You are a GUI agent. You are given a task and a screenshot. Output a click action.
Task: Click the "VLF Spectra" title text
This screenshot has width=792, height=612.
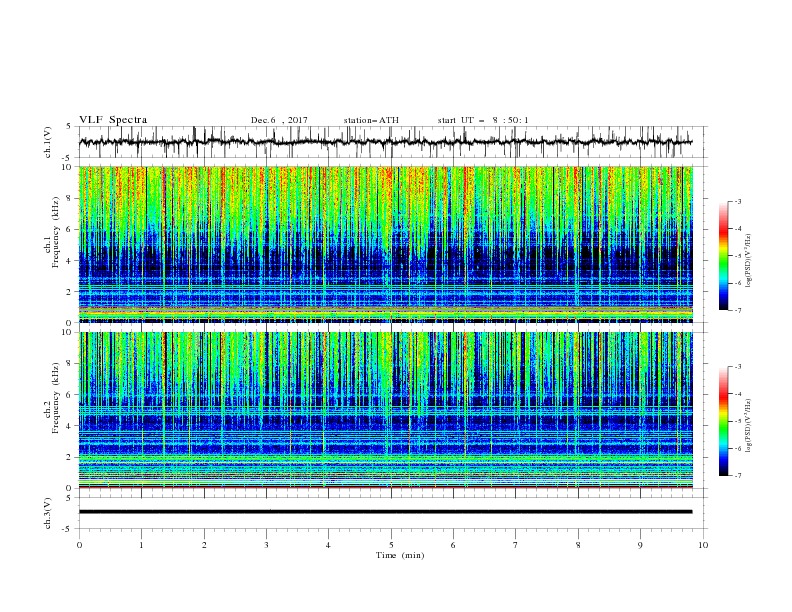[x=113, y=120]
